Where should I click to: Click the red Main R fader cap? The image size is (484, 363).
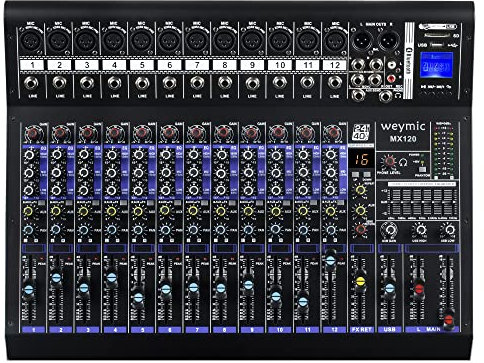449,321
